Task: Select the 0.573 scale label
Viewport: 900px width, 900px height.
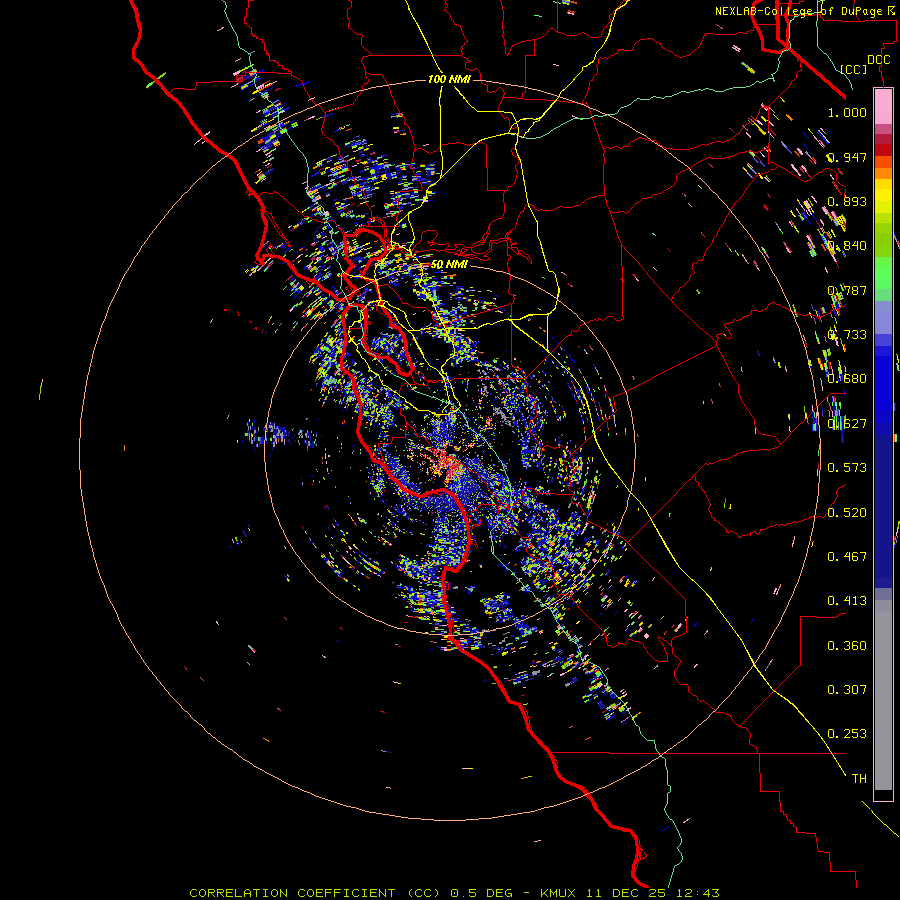Action: tap(847, 467)
